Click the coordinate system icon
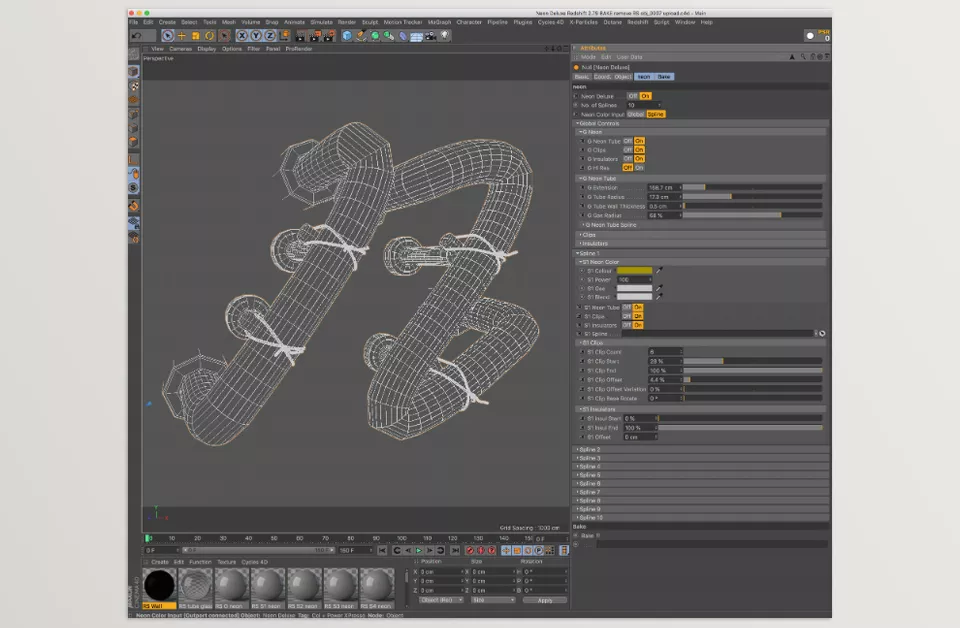This screenshot has width=960, height=628. click(x=284, y=36)
